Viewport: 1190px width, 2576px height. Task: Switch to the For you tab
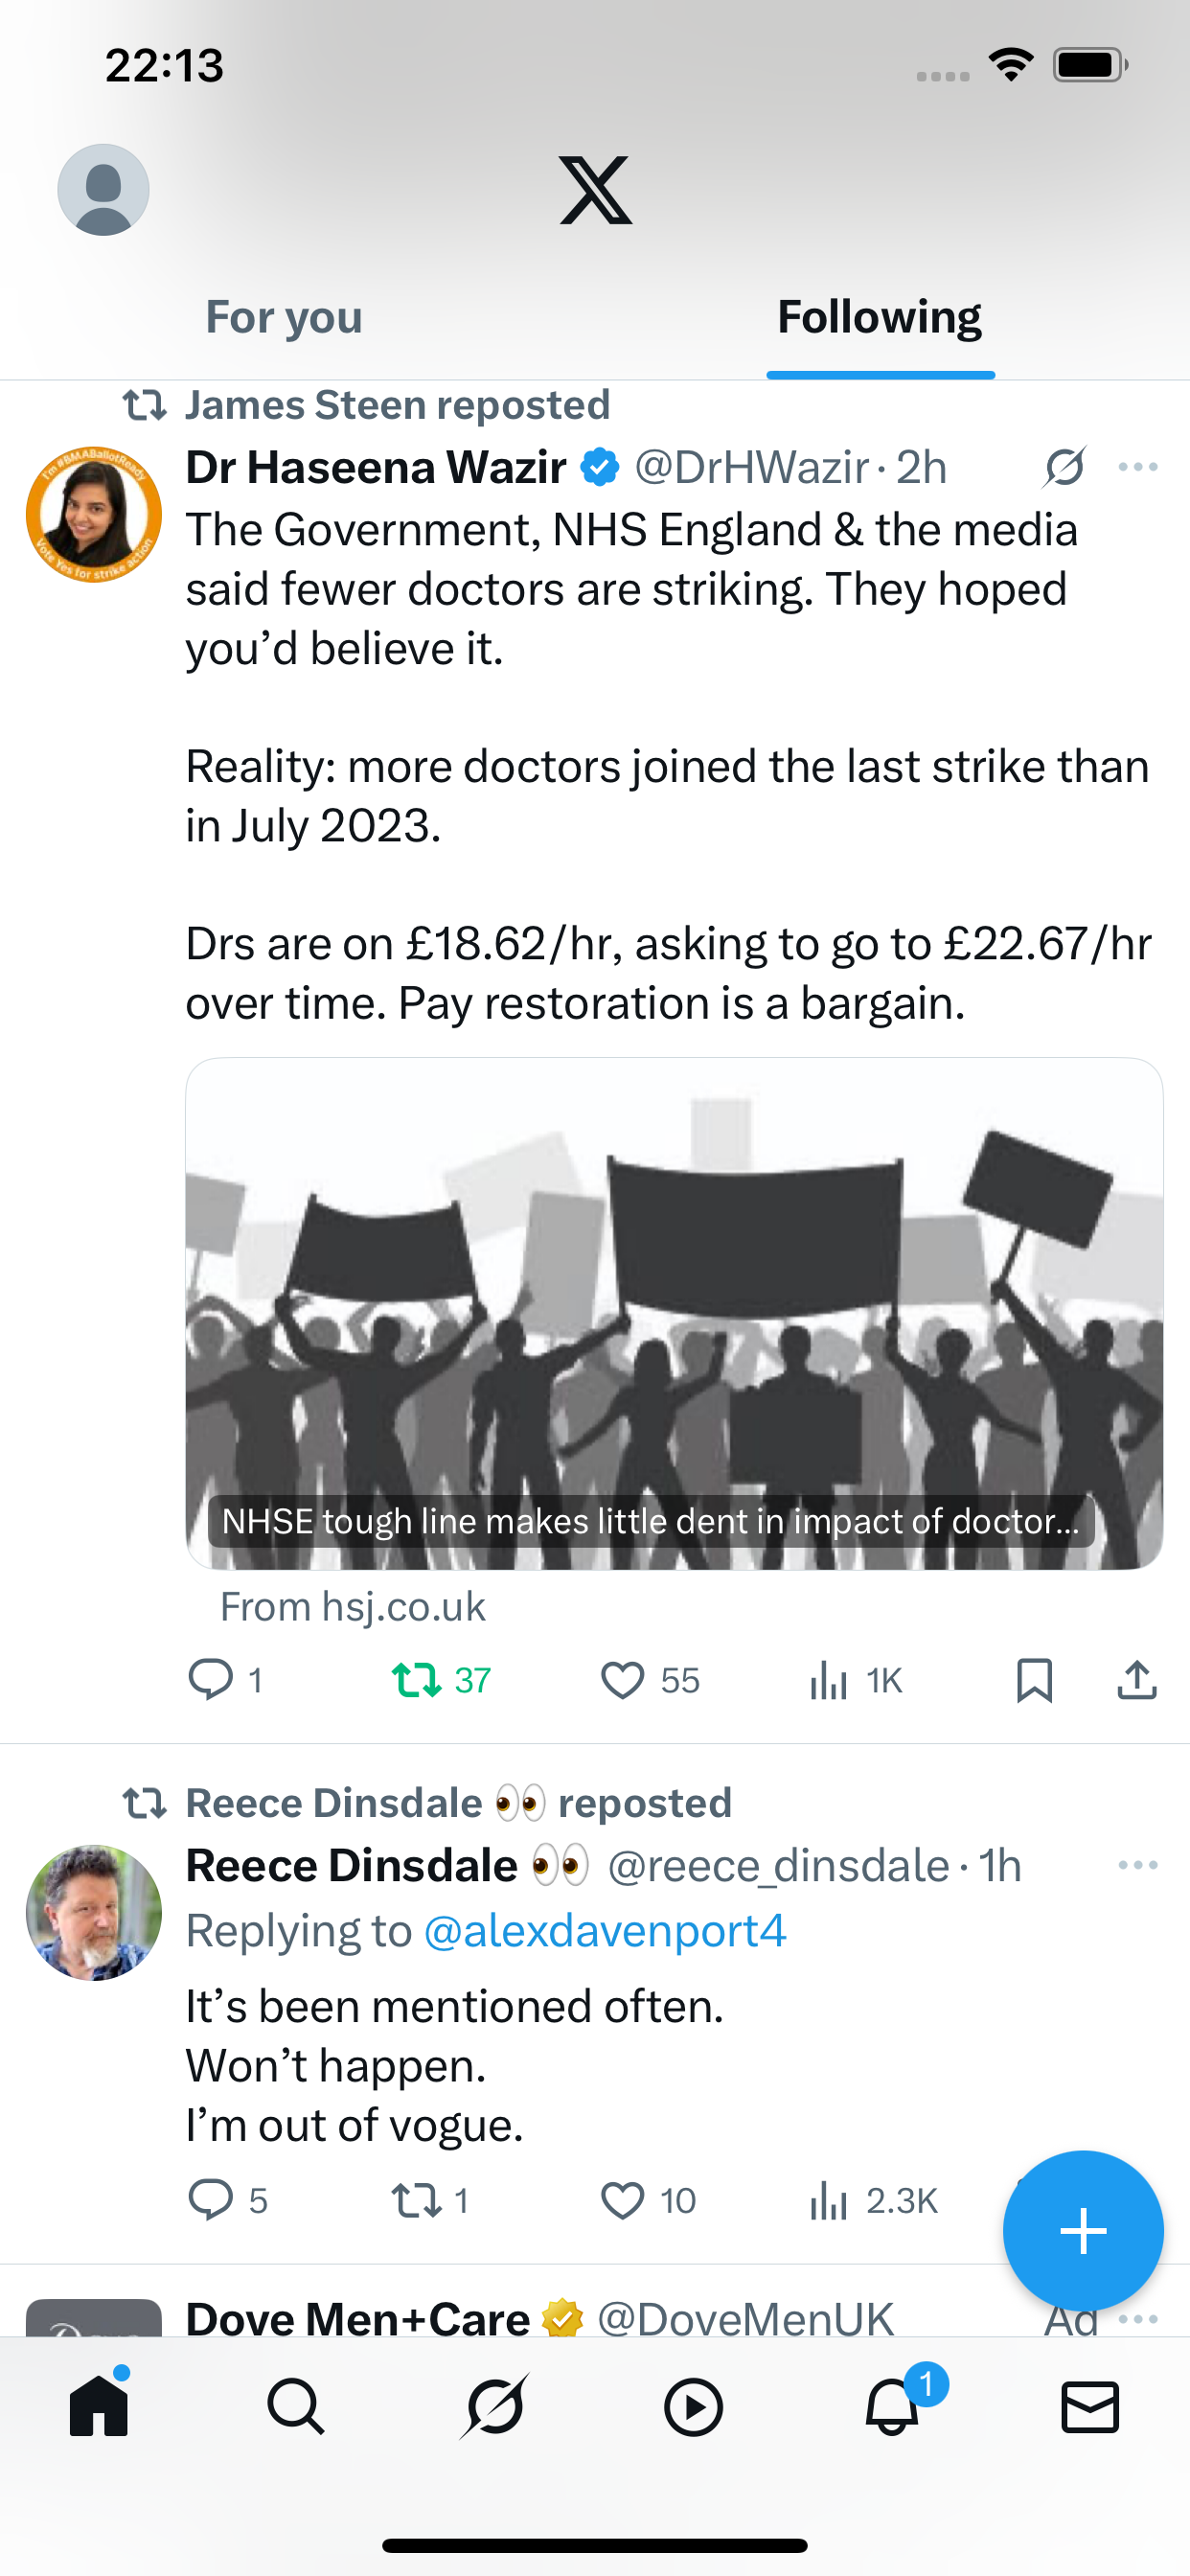(284, 317)
